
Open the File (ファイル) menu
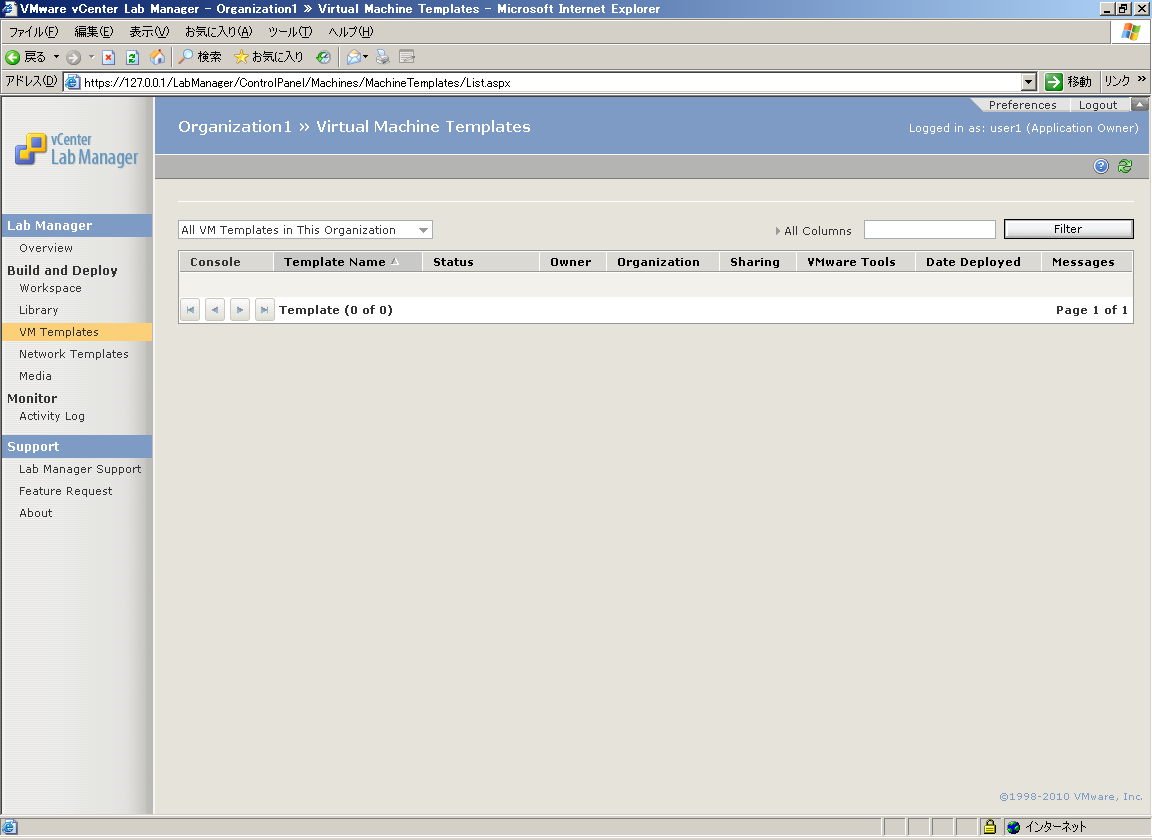[x=33, y=32]
